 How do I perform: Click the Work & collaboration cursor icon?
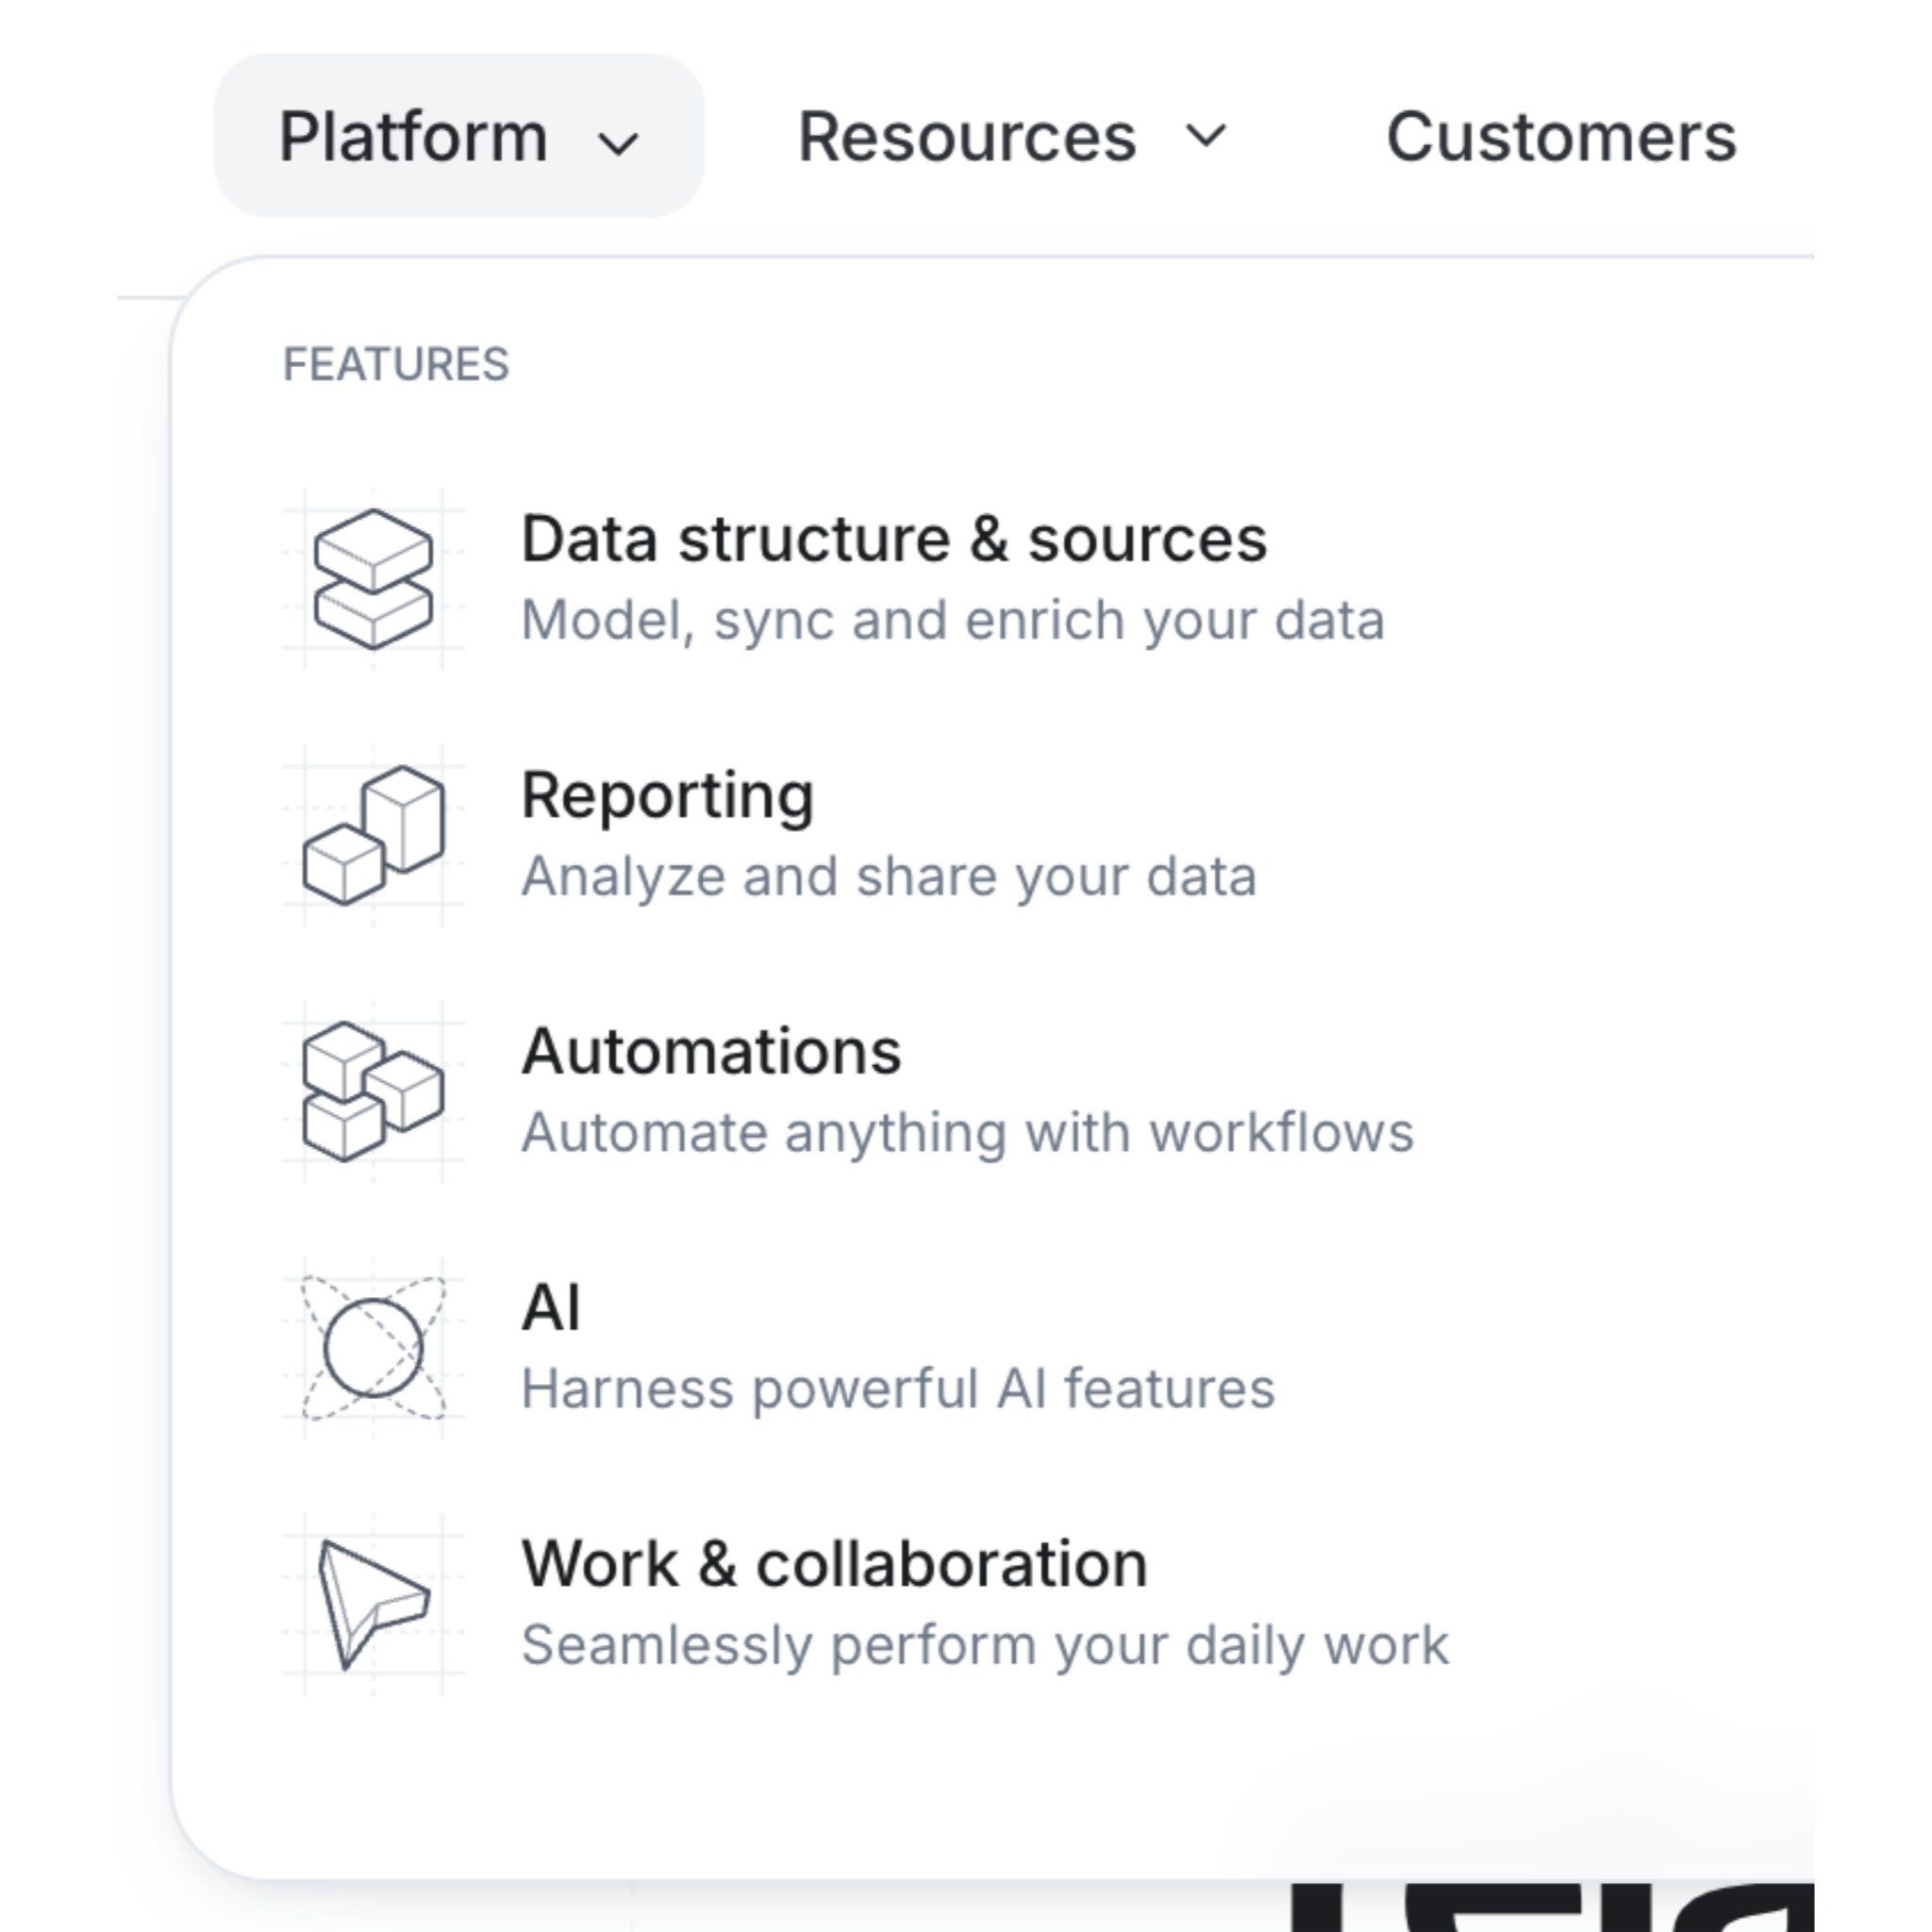tap(373, 1603)
